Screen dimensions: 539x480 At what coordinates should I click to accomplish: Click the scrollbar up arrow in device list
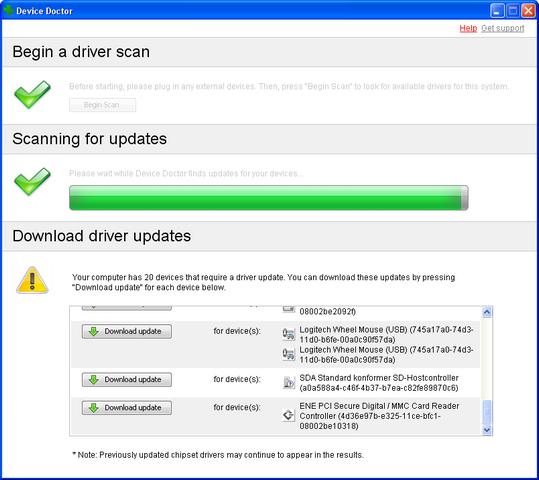tap(487, 312)
